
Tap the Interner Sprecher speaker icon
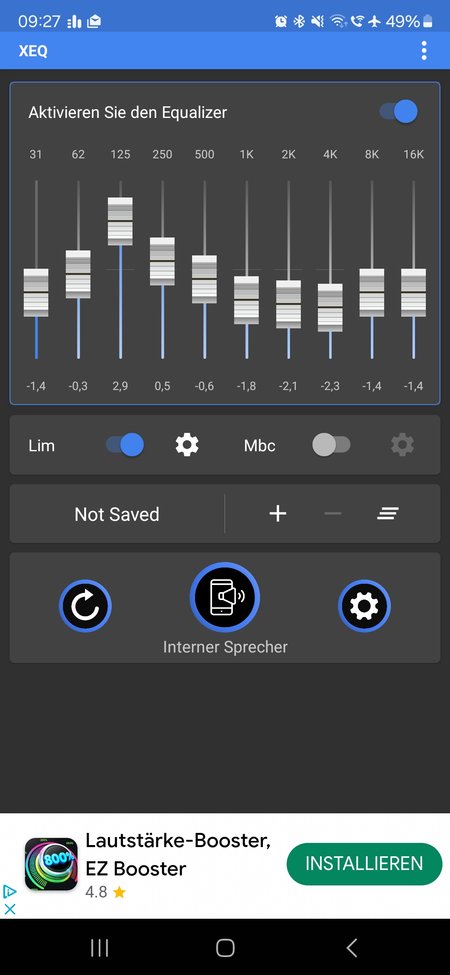[x=224, y=597]
